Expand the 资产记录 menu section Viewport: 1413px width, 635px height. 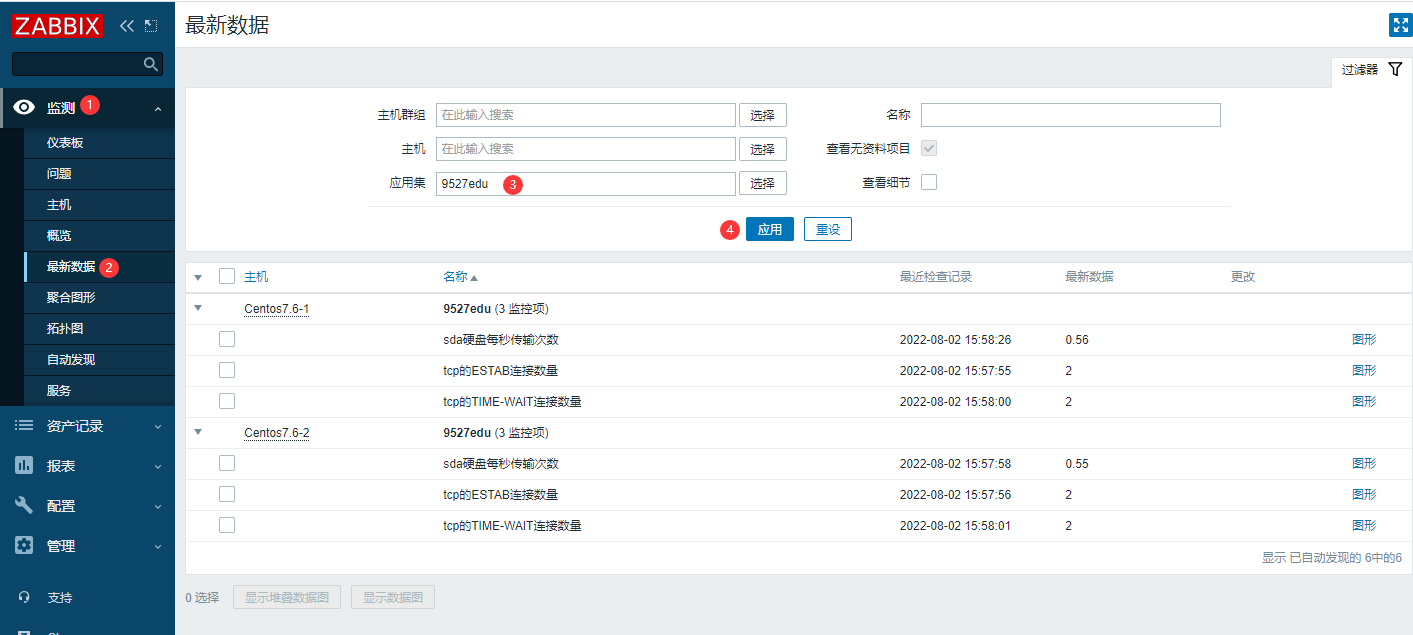[x=87, y=426]
